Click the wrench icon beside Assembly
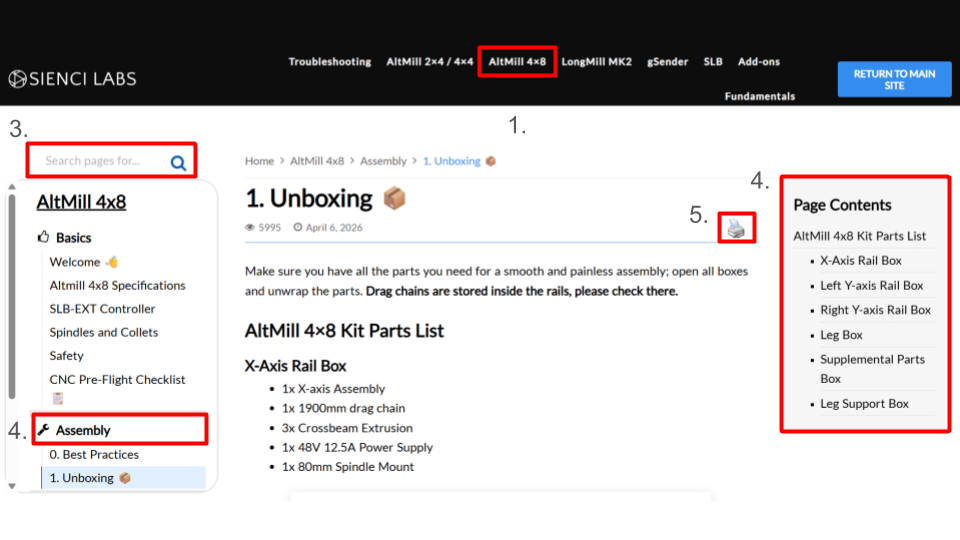 click(x=43, y=430)
